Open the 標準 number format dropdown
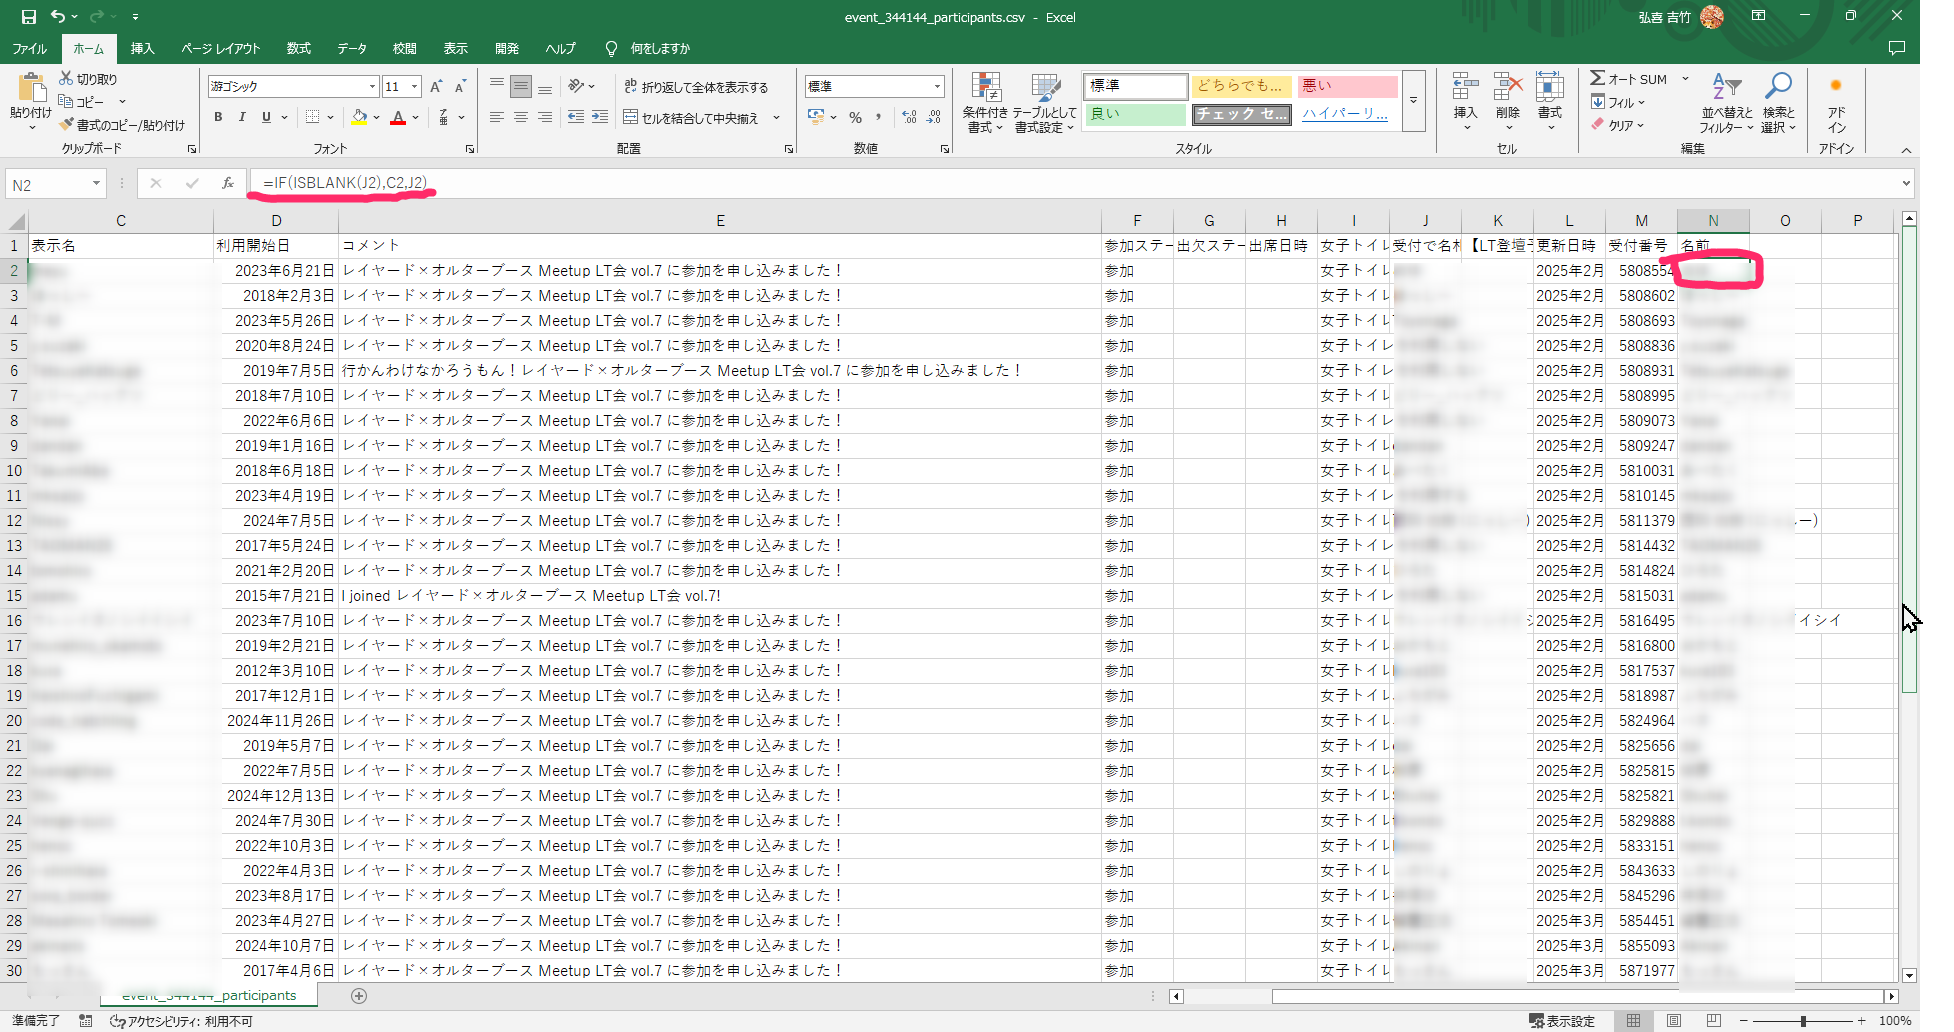This screenshot has width=1954, height=1032. 937,86
